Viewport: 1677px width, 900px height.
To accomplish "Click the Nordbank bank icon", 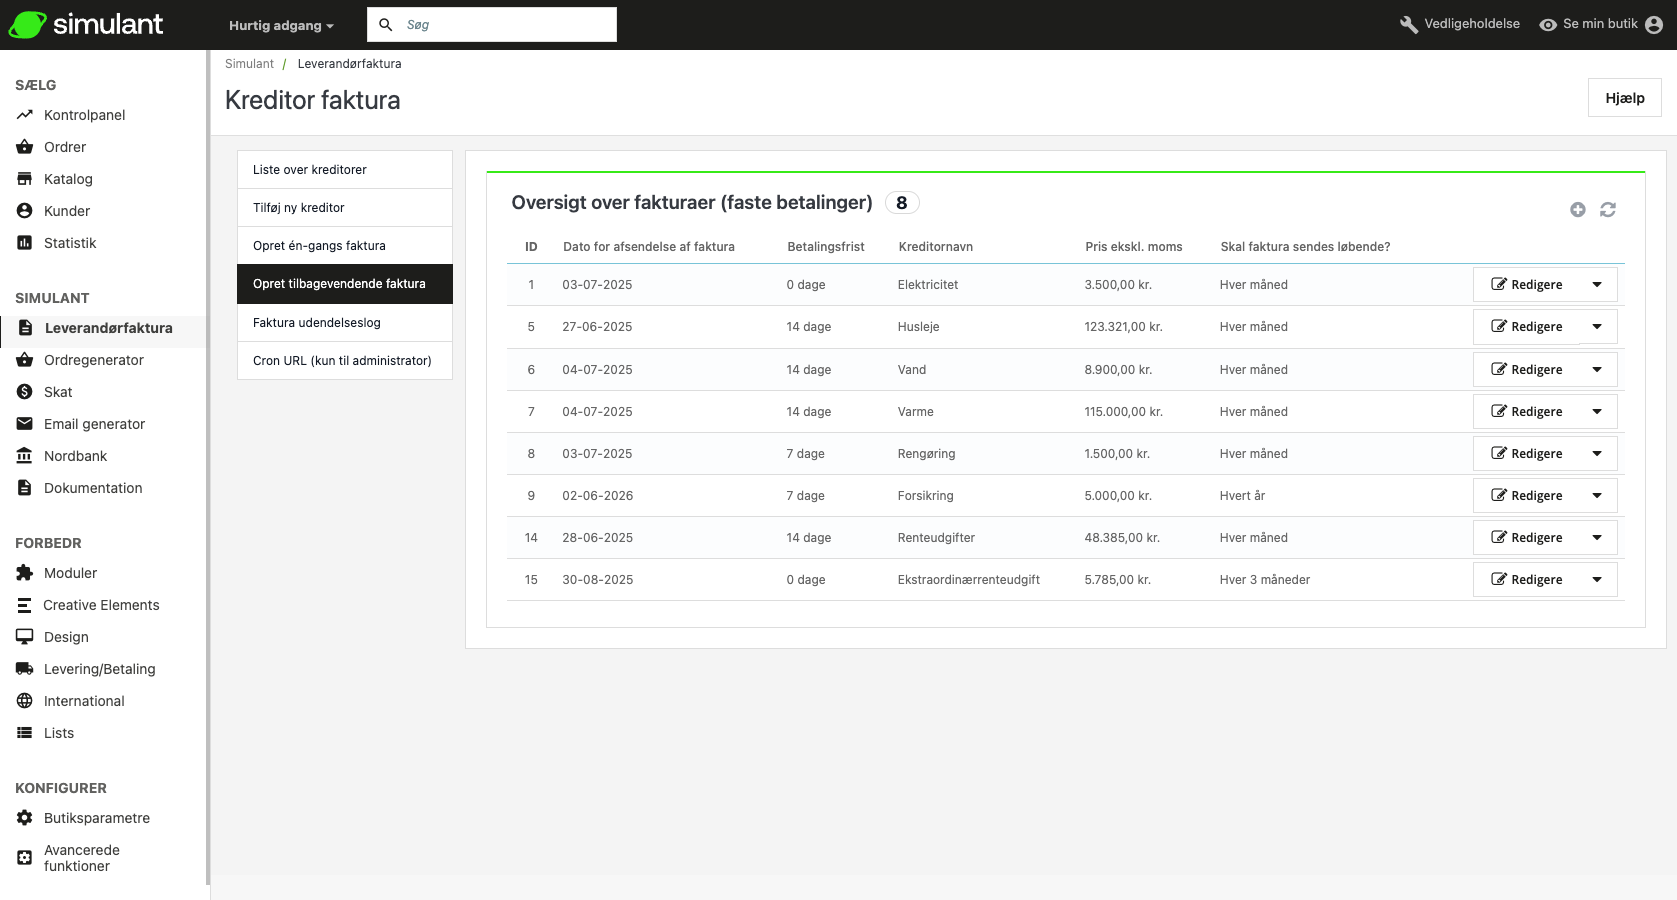I will pos(25,456).
